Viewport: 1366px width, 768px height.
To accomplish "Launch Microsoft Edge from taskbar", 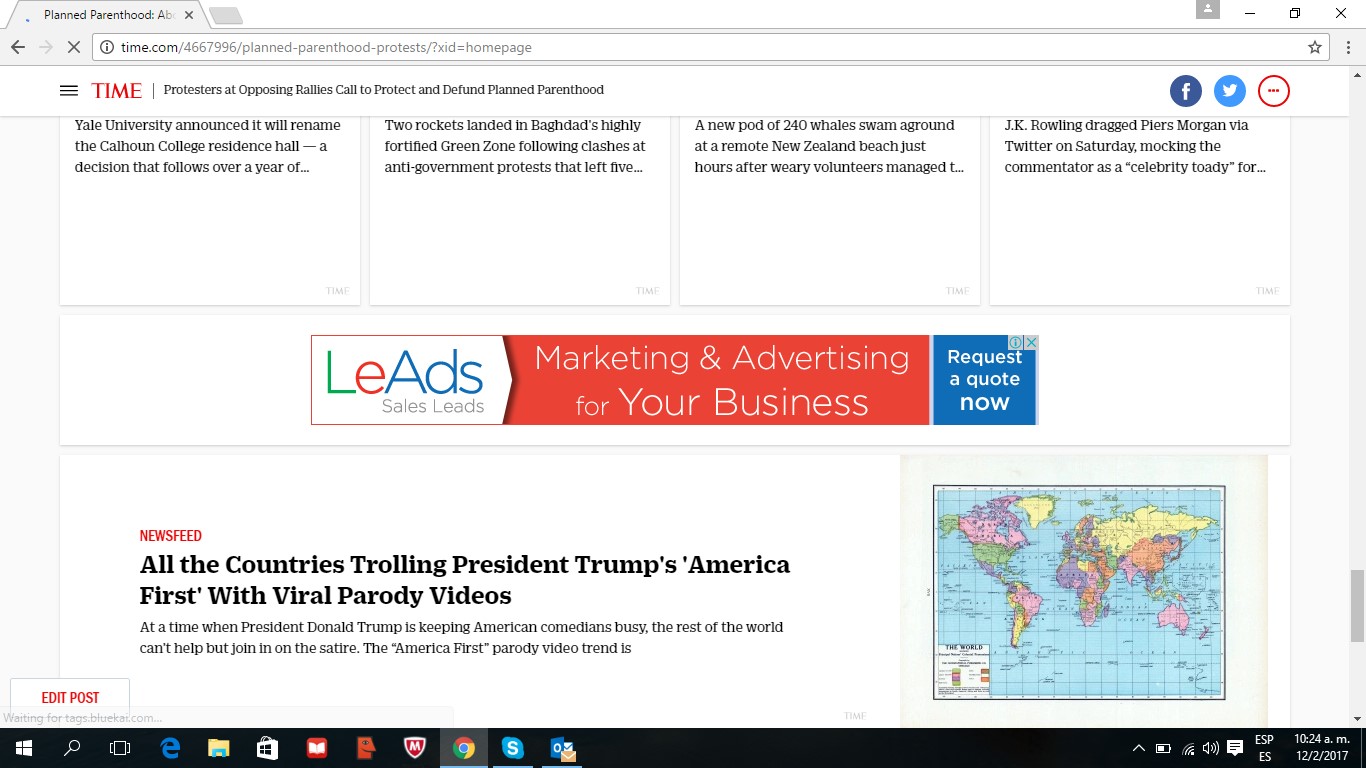I will tap(170, 748).
